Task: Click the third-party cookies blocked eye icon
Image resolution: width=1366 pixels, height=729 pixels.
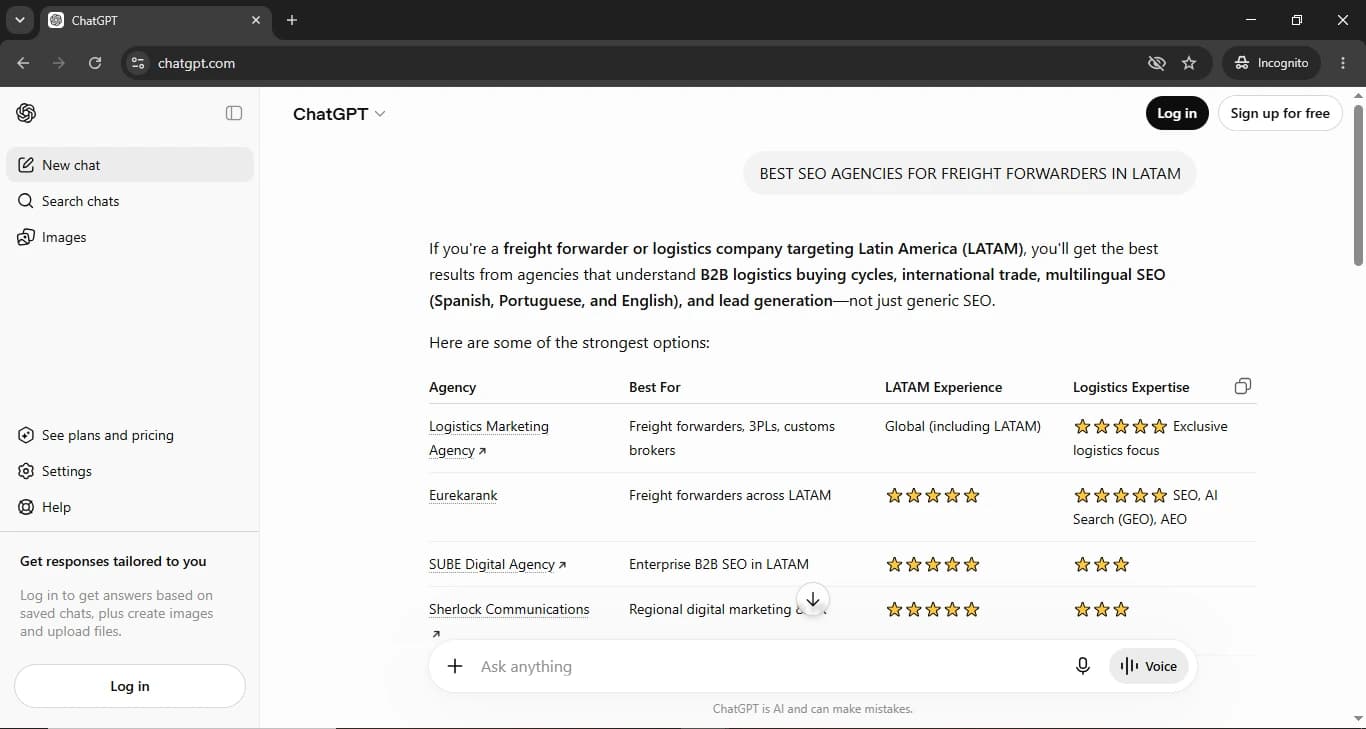Action: (x=1157, y=63)
